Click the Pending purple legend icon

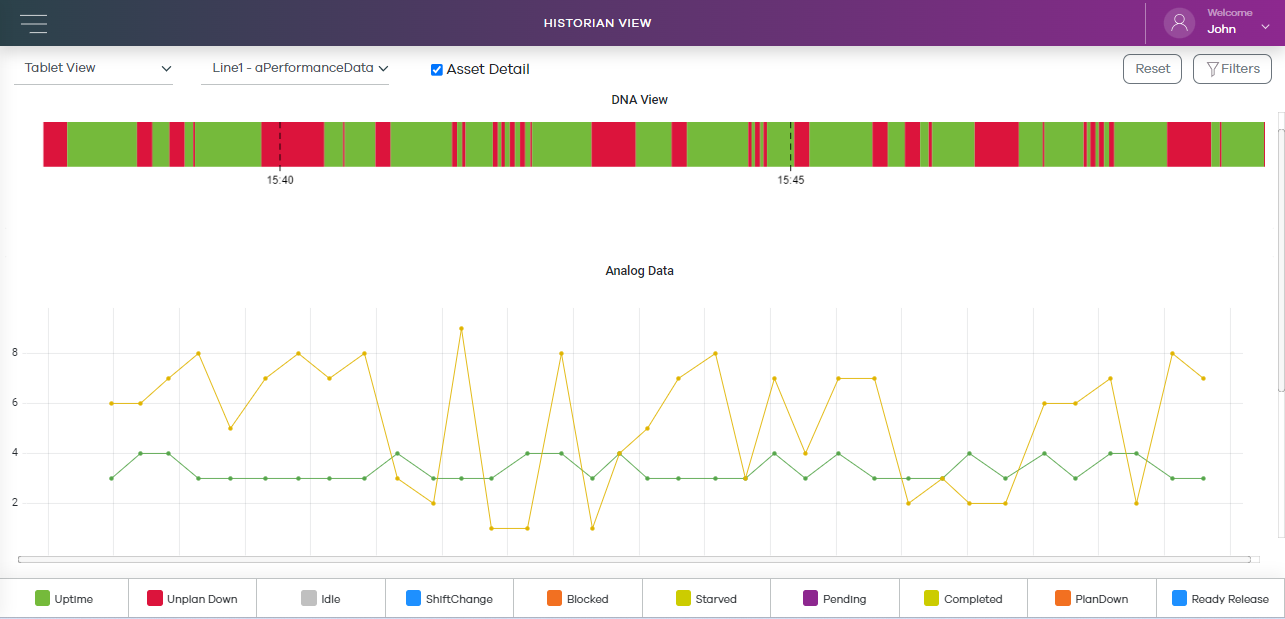tap(810, 599)
